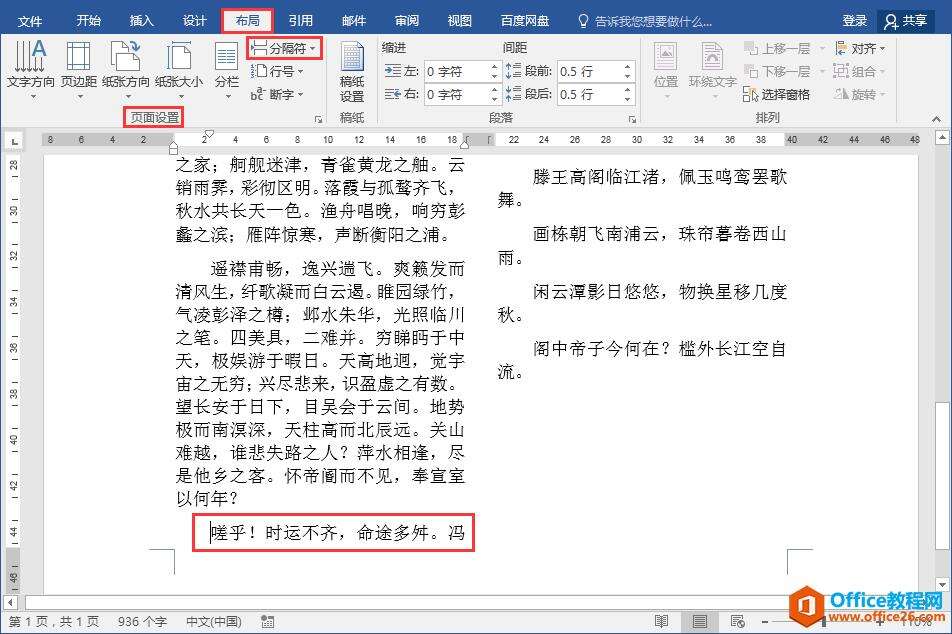Open the 选择窗格 selection pane

point(777,95)
